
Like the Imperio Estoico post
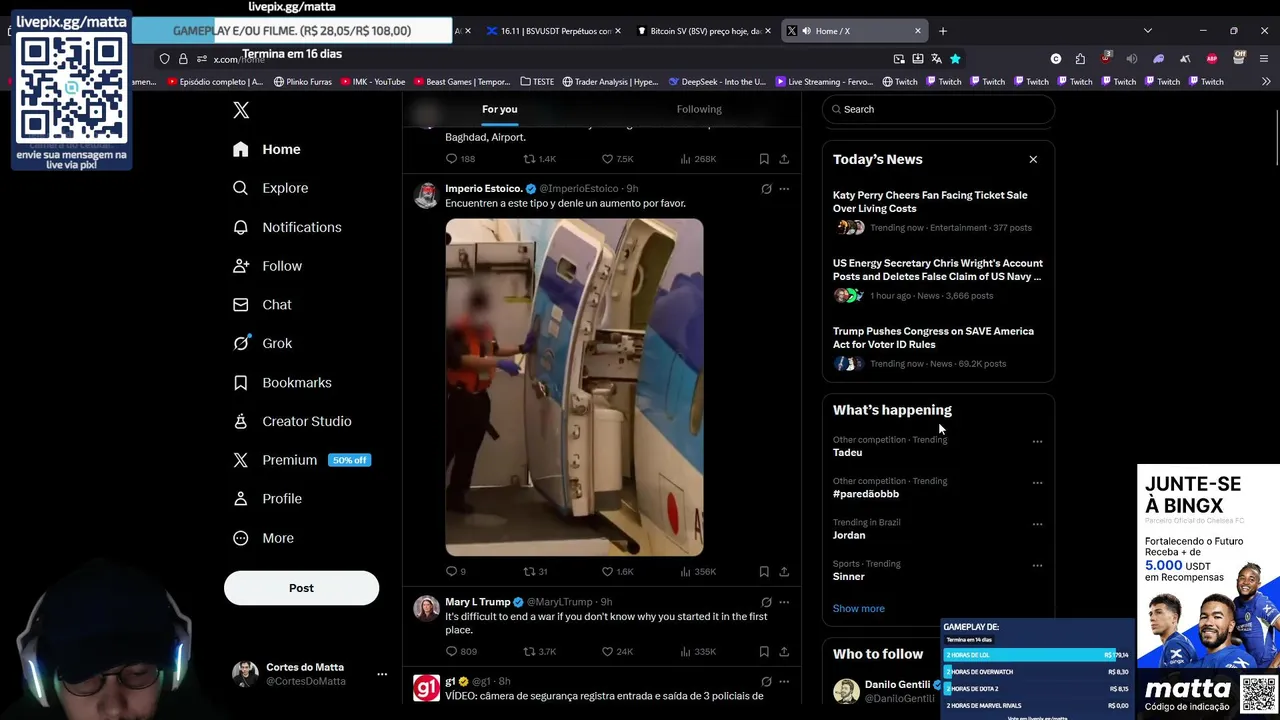click(x=617, y=572)
